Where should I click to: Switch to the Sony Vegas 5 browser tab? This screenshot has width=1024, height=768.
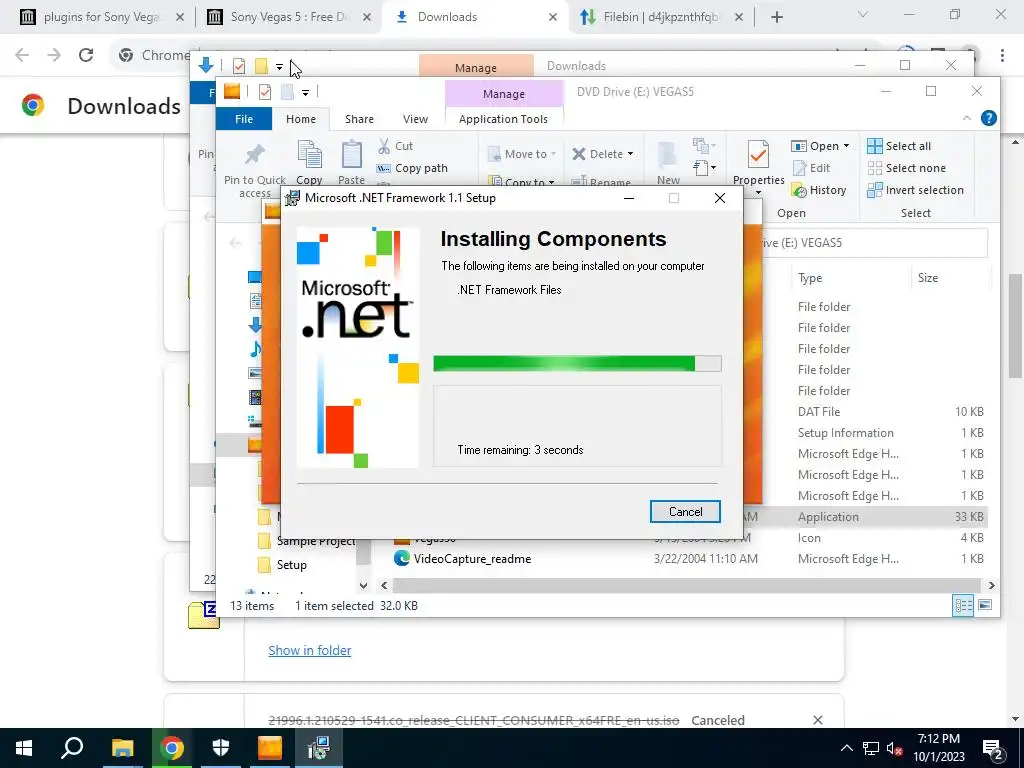point(291,17)
